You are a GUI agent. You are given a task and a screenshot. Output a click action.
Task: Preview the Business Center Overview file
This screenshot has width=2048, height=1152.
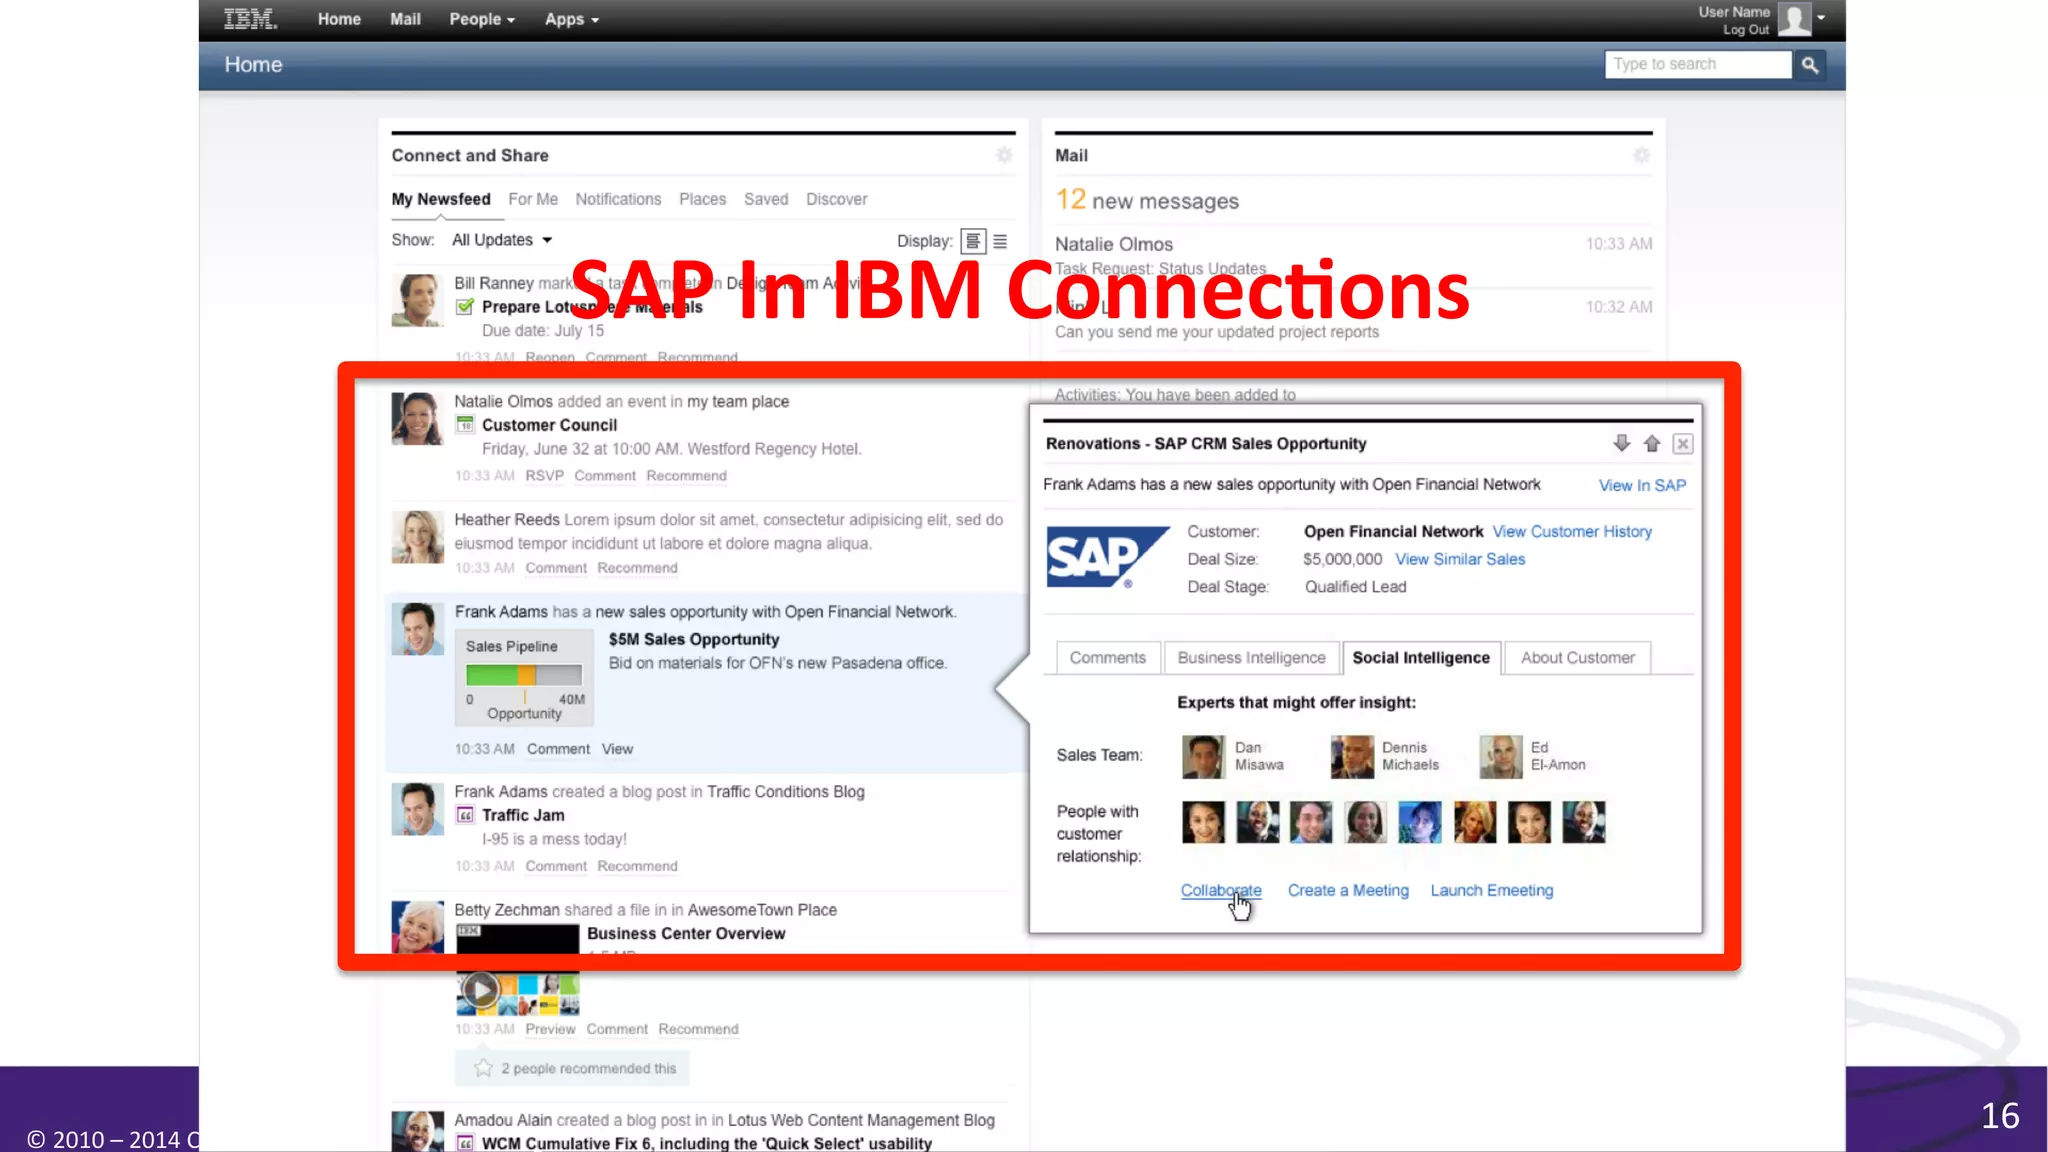pyautogui.click(x=550, y=1029)
